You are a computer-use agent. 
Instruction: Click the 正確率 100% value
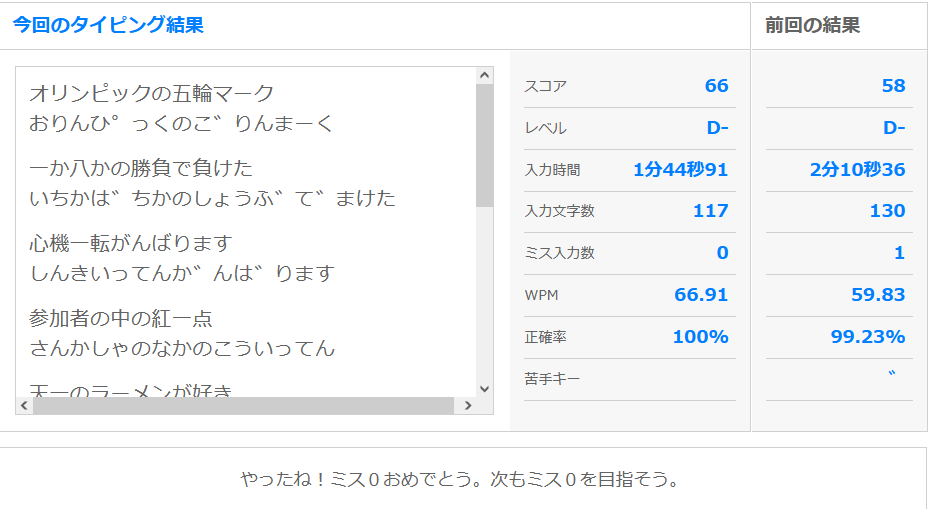click(x=700, y=337)
